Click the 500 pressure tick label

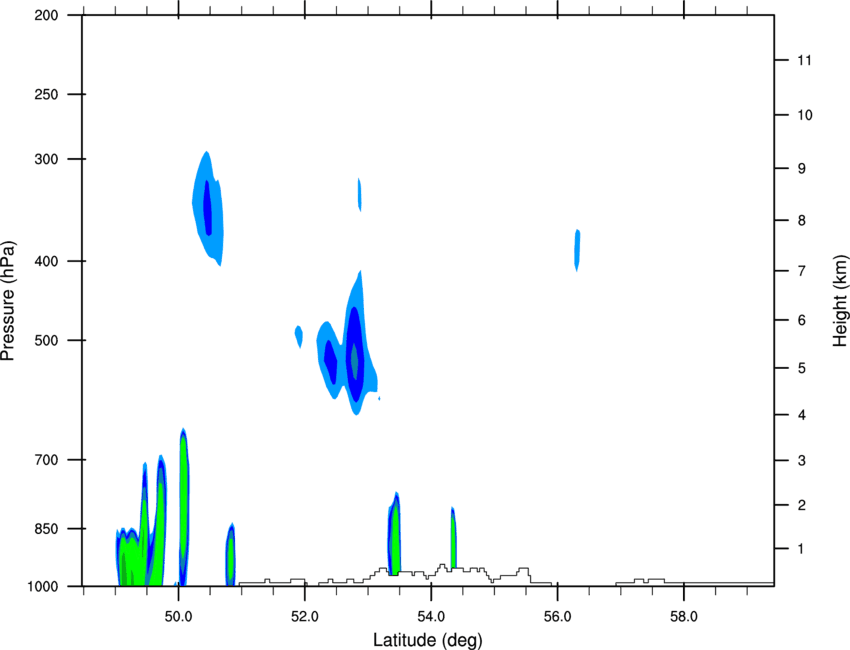click(46, 340)
